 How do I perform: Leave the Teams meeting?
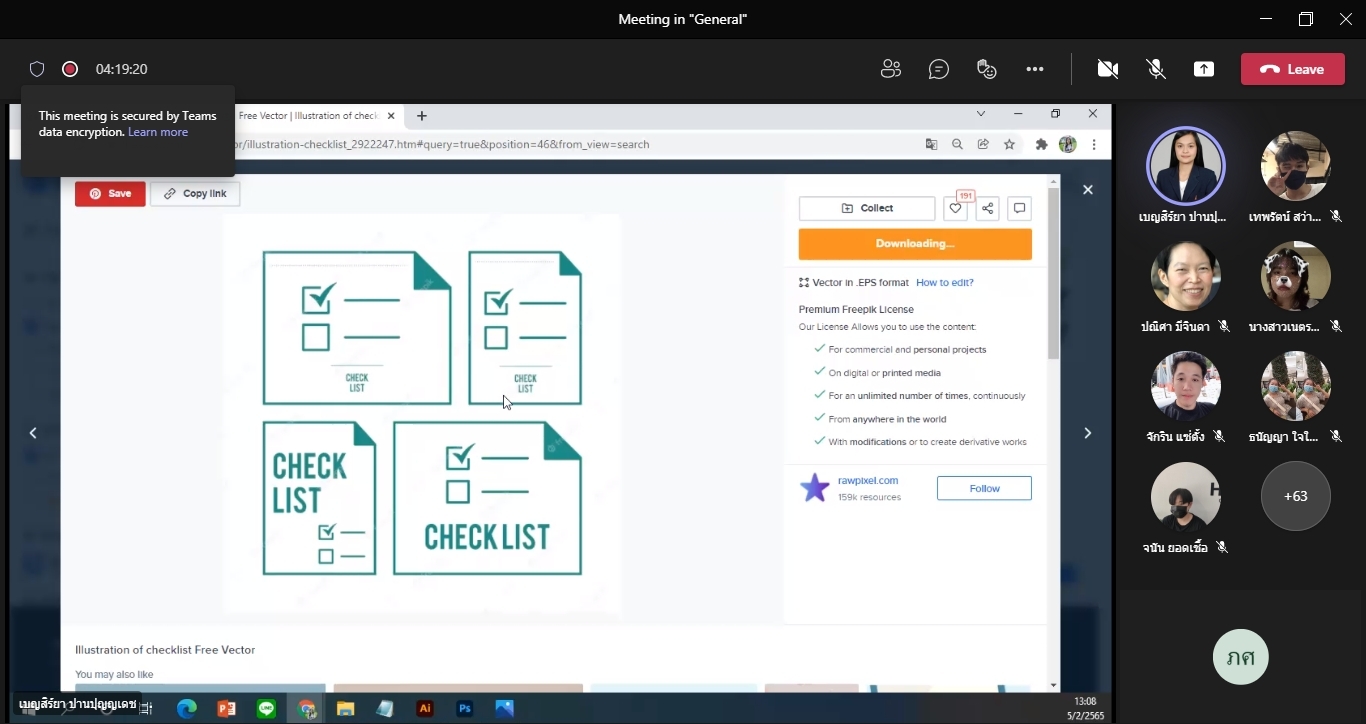point(1292,69)
